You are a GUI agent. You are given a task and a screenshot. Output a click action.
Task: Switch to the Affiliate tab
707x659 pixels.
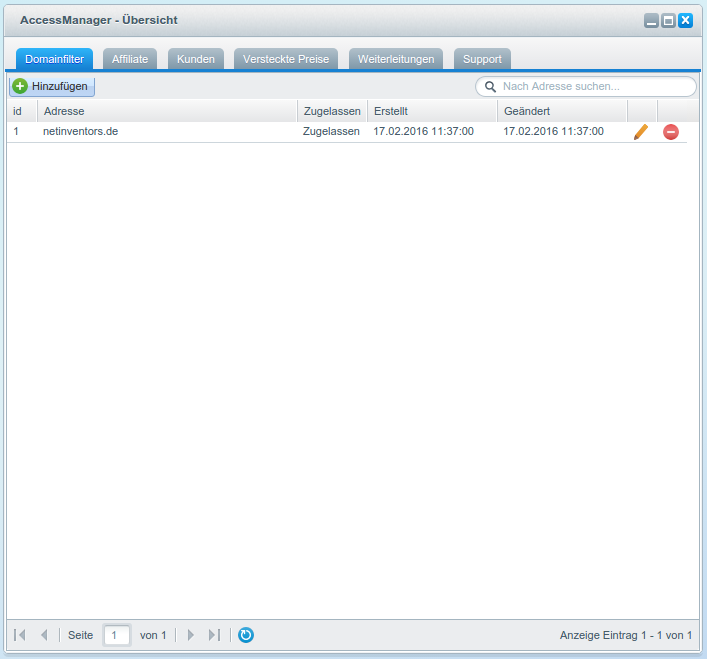point(130,59)
